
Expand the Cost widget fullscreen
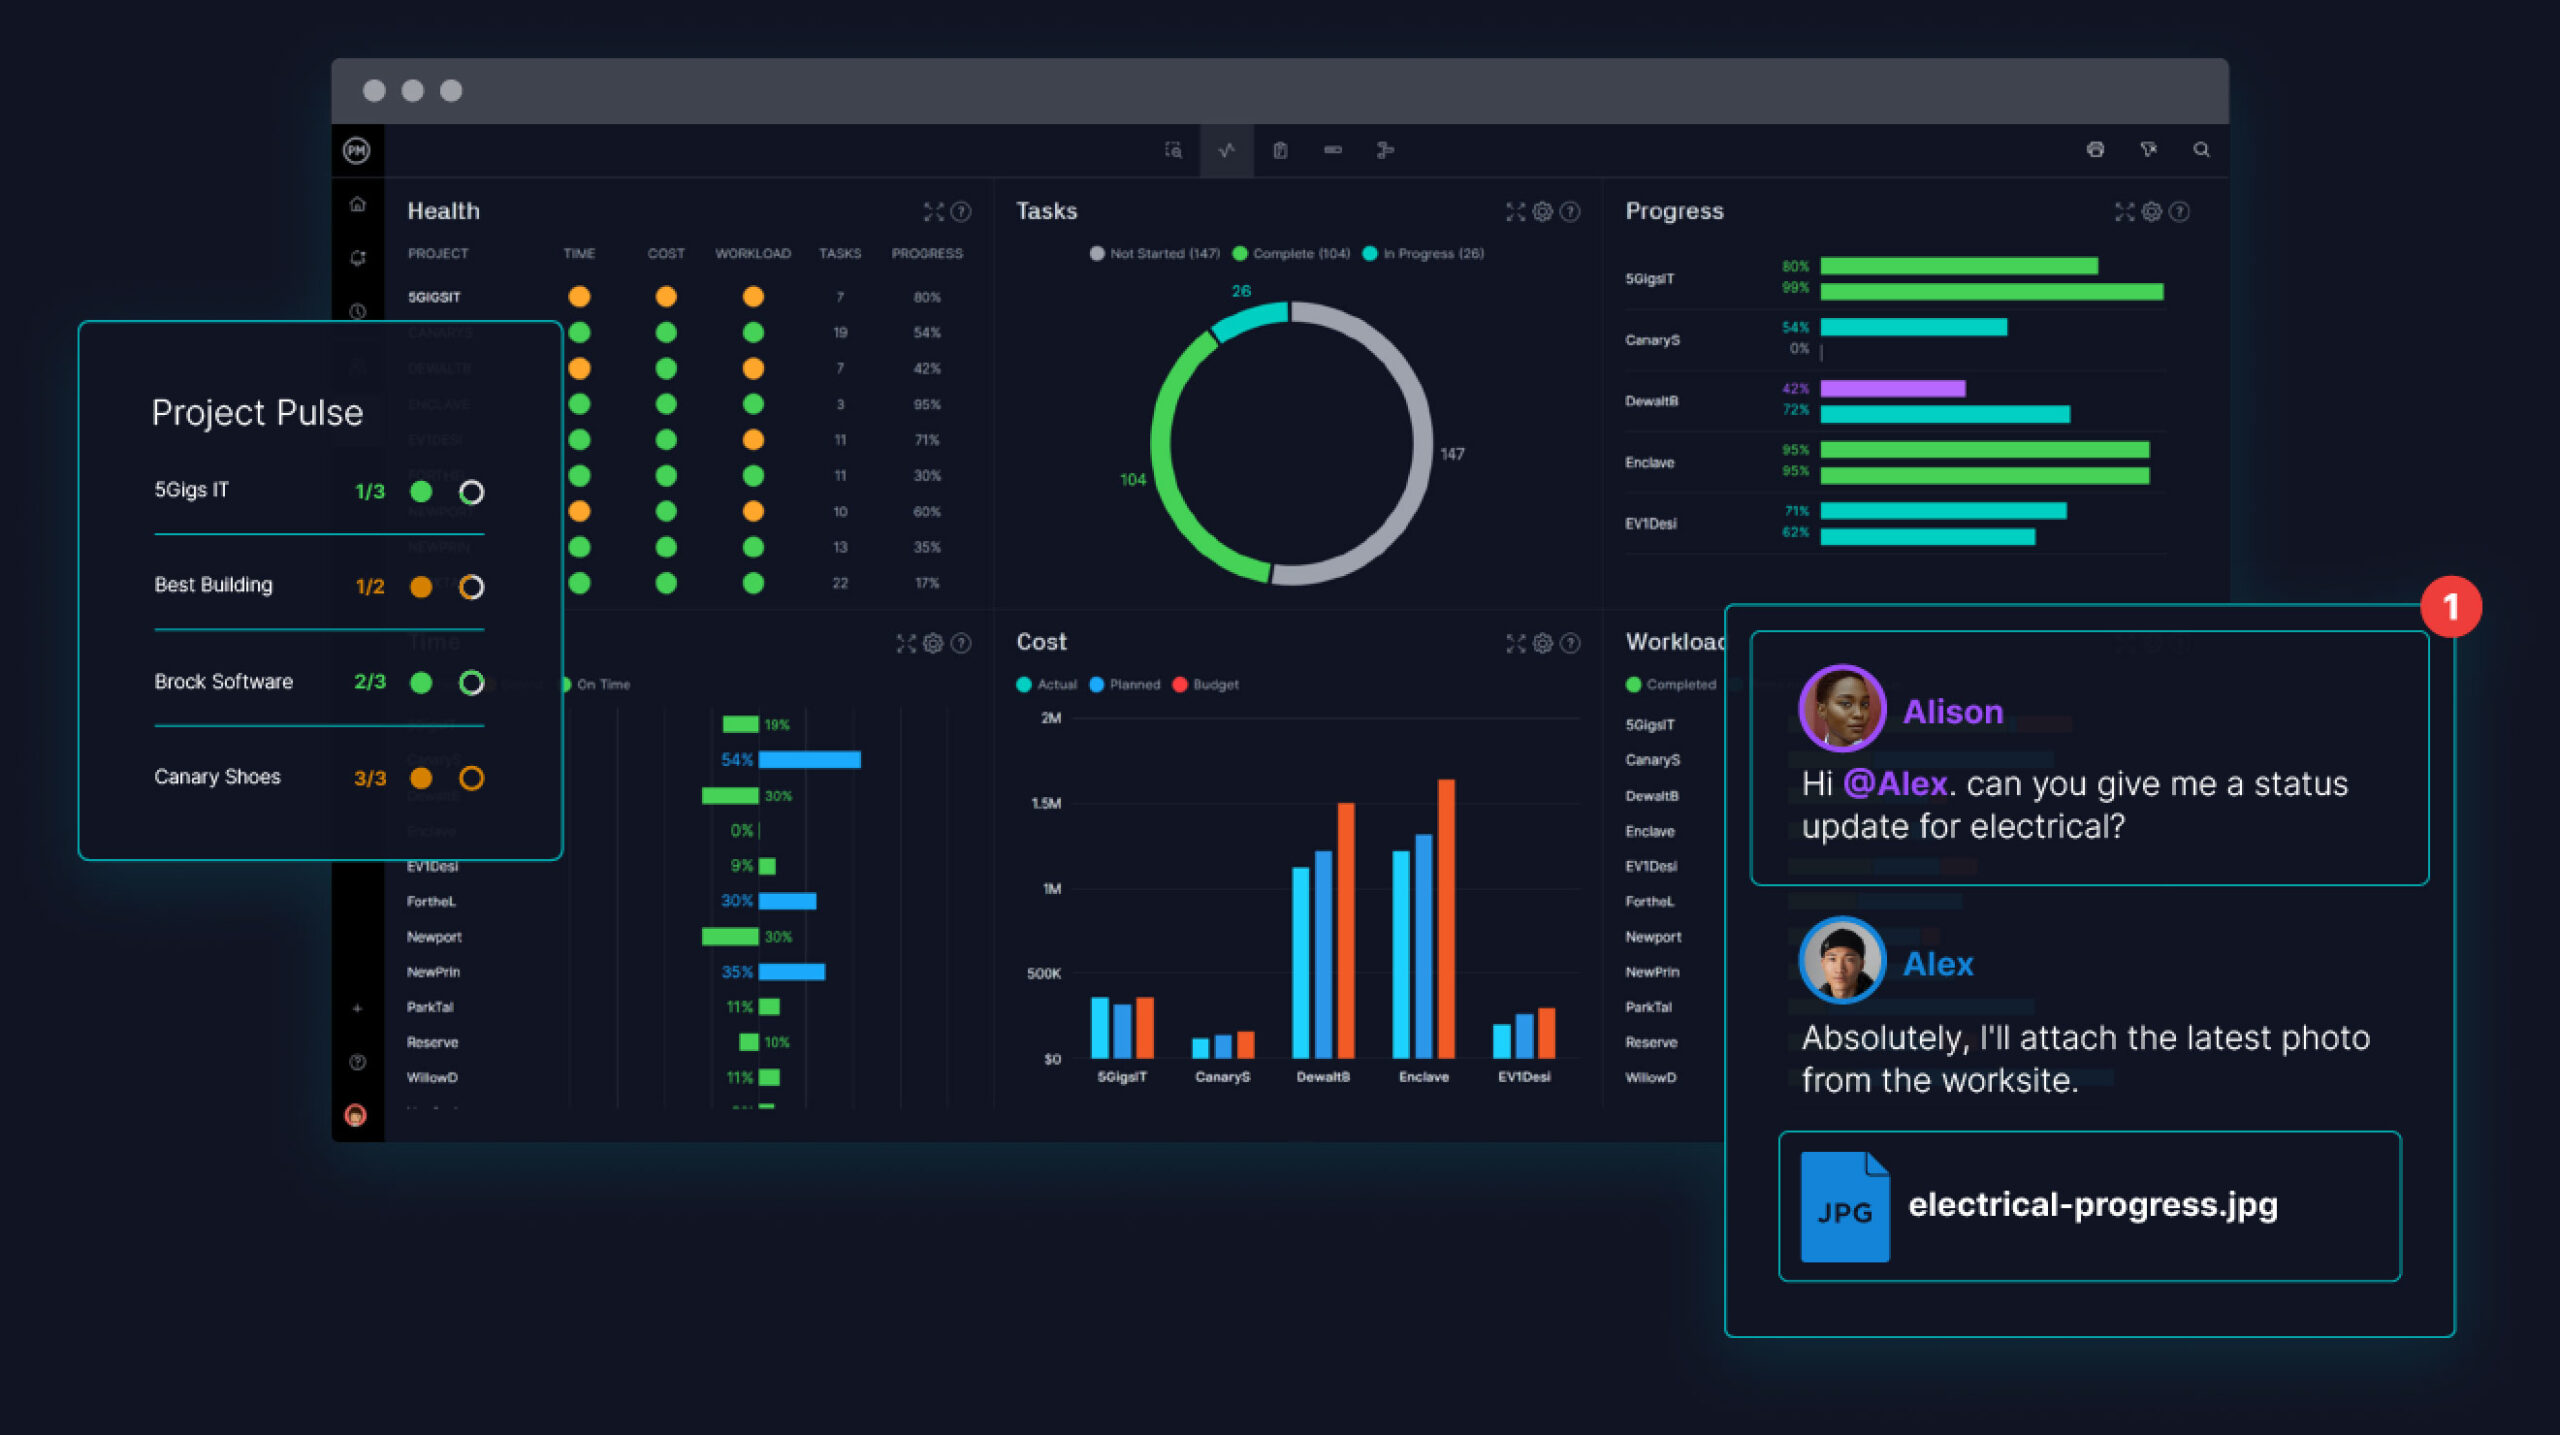(x=1515, y=643)
